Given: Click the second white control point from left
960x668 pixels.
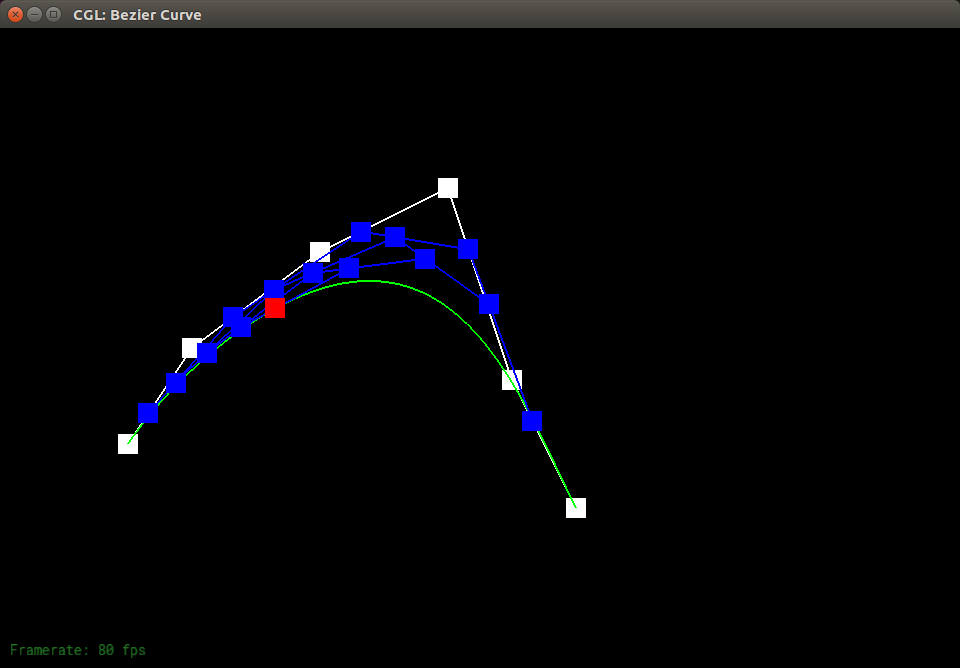Looking at the screenshot, I should (x=190, y=347).
